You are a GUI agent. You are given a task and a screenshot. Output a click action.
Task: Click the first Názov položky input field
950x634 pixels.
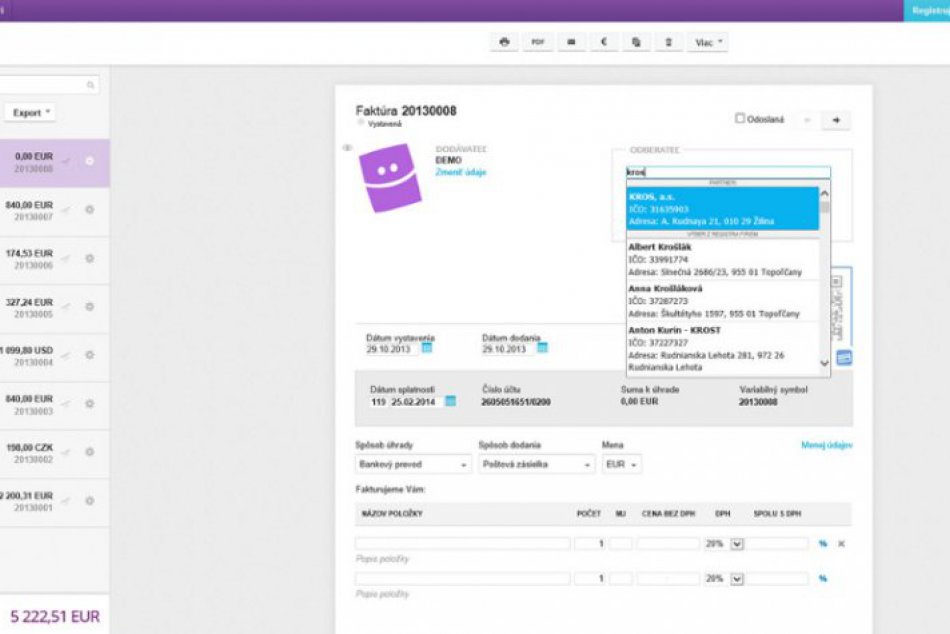tap(462, 544)
